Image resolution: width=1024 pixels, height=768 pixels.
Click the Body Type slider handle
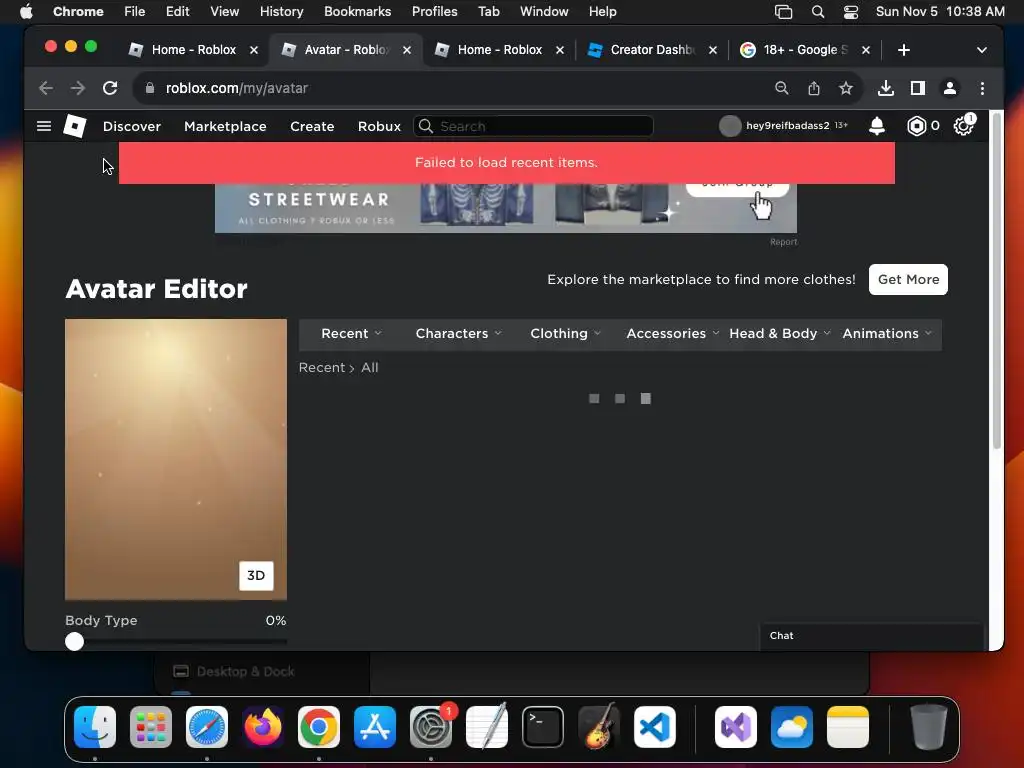point(74,641)
